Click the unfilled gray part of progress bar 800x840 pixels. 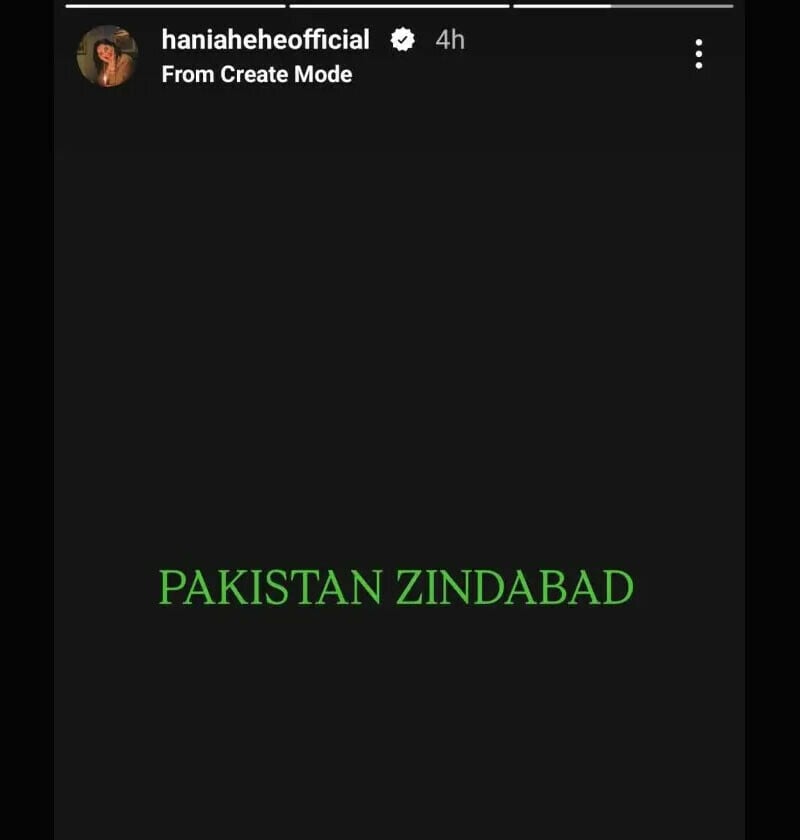[672, 6]
